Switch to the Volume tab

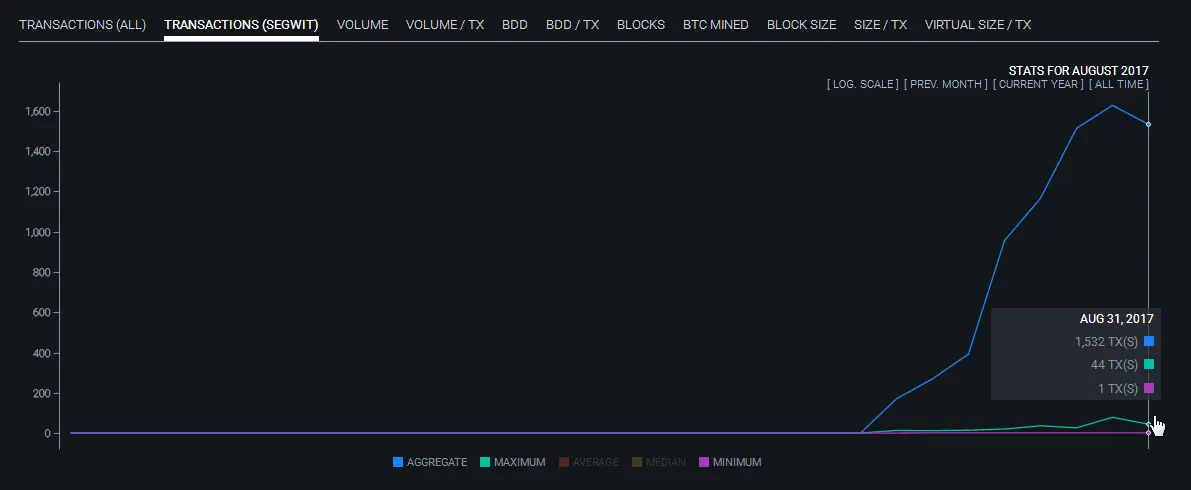(x=362, y=24)
